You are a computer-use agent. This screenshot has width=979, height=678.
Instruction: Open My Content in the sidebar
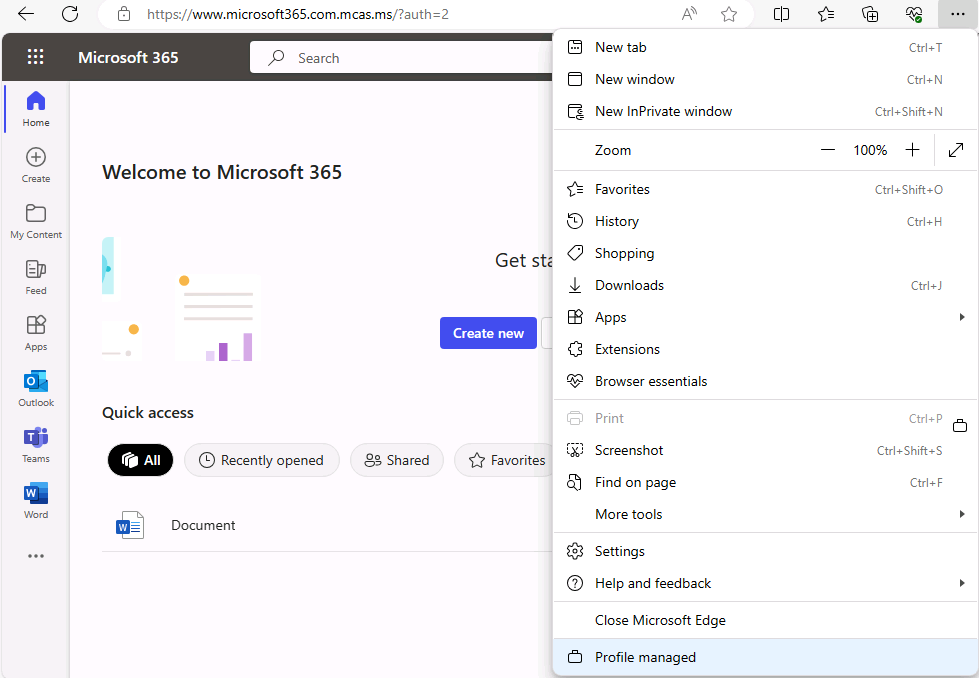pos(36,221)
